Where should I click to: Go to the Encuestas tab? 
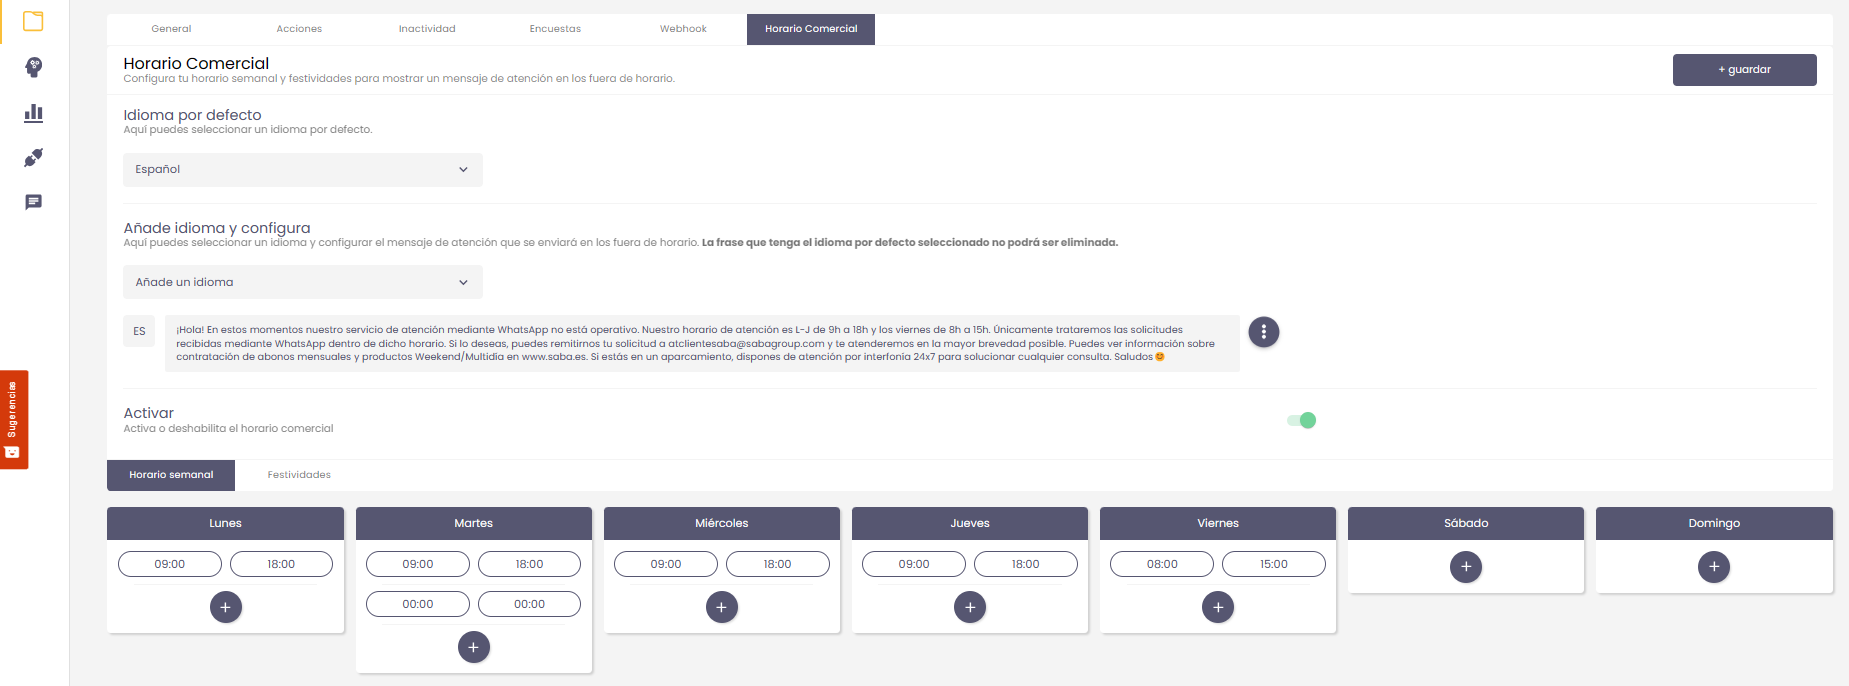click(555, 29)
